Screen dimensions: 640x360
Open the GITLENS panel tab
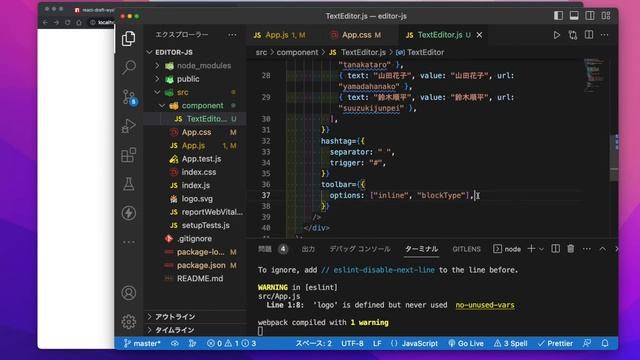pyautogui.click(x=466, y=249)
